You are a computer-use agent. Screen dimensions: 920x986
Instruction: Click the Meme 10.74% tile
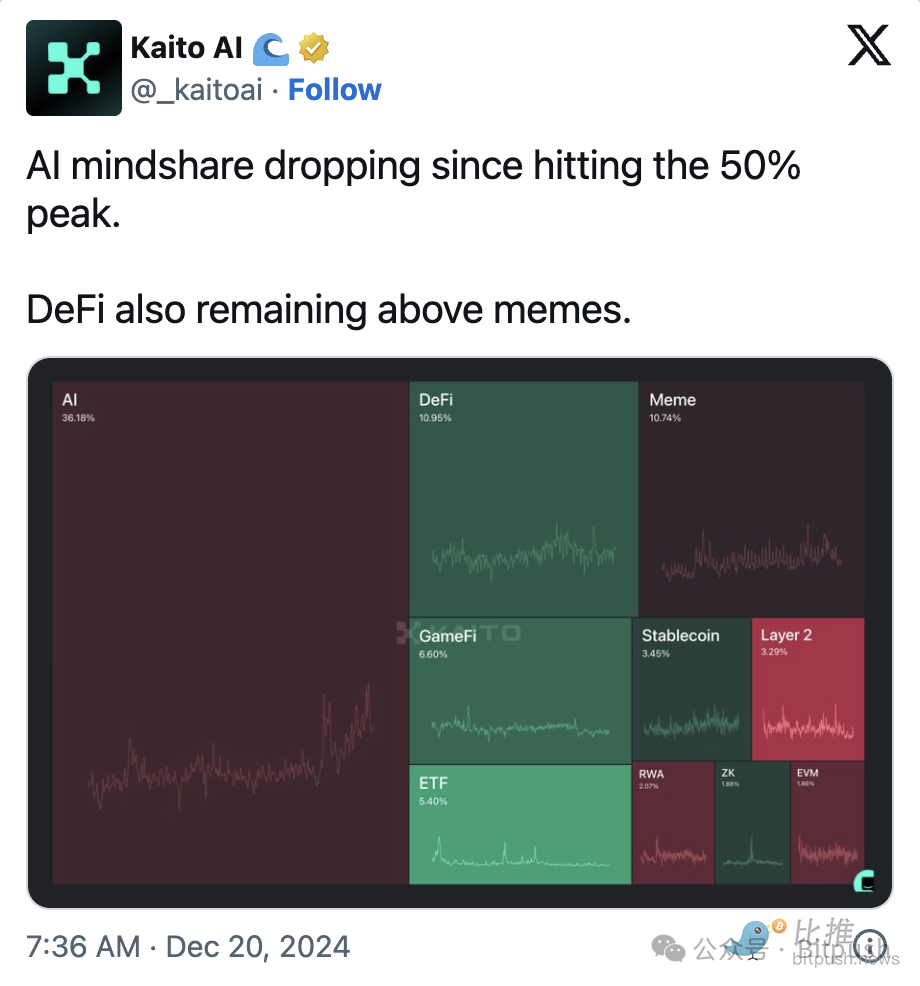point(751,498)
